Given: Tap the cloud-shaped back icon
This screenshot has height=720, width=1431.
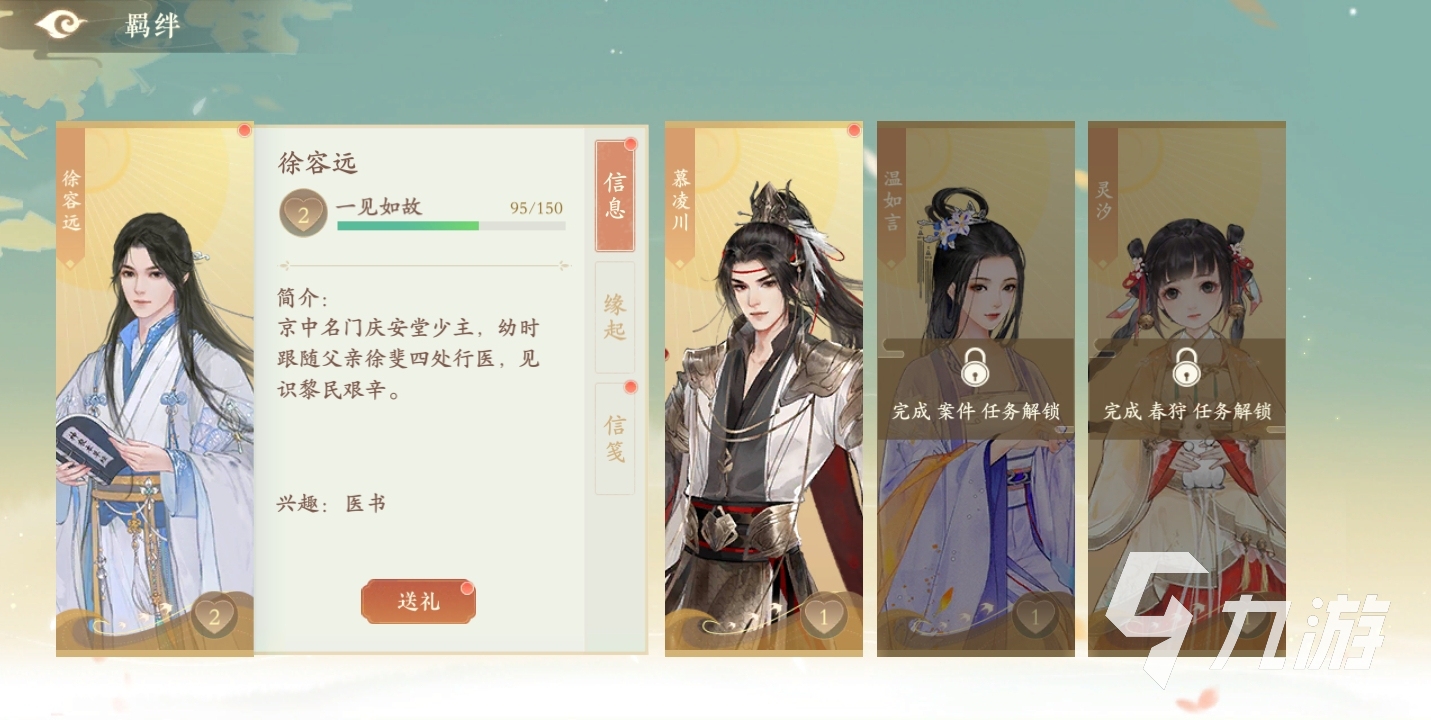Looking at the screenshot, I should point(61,24).
